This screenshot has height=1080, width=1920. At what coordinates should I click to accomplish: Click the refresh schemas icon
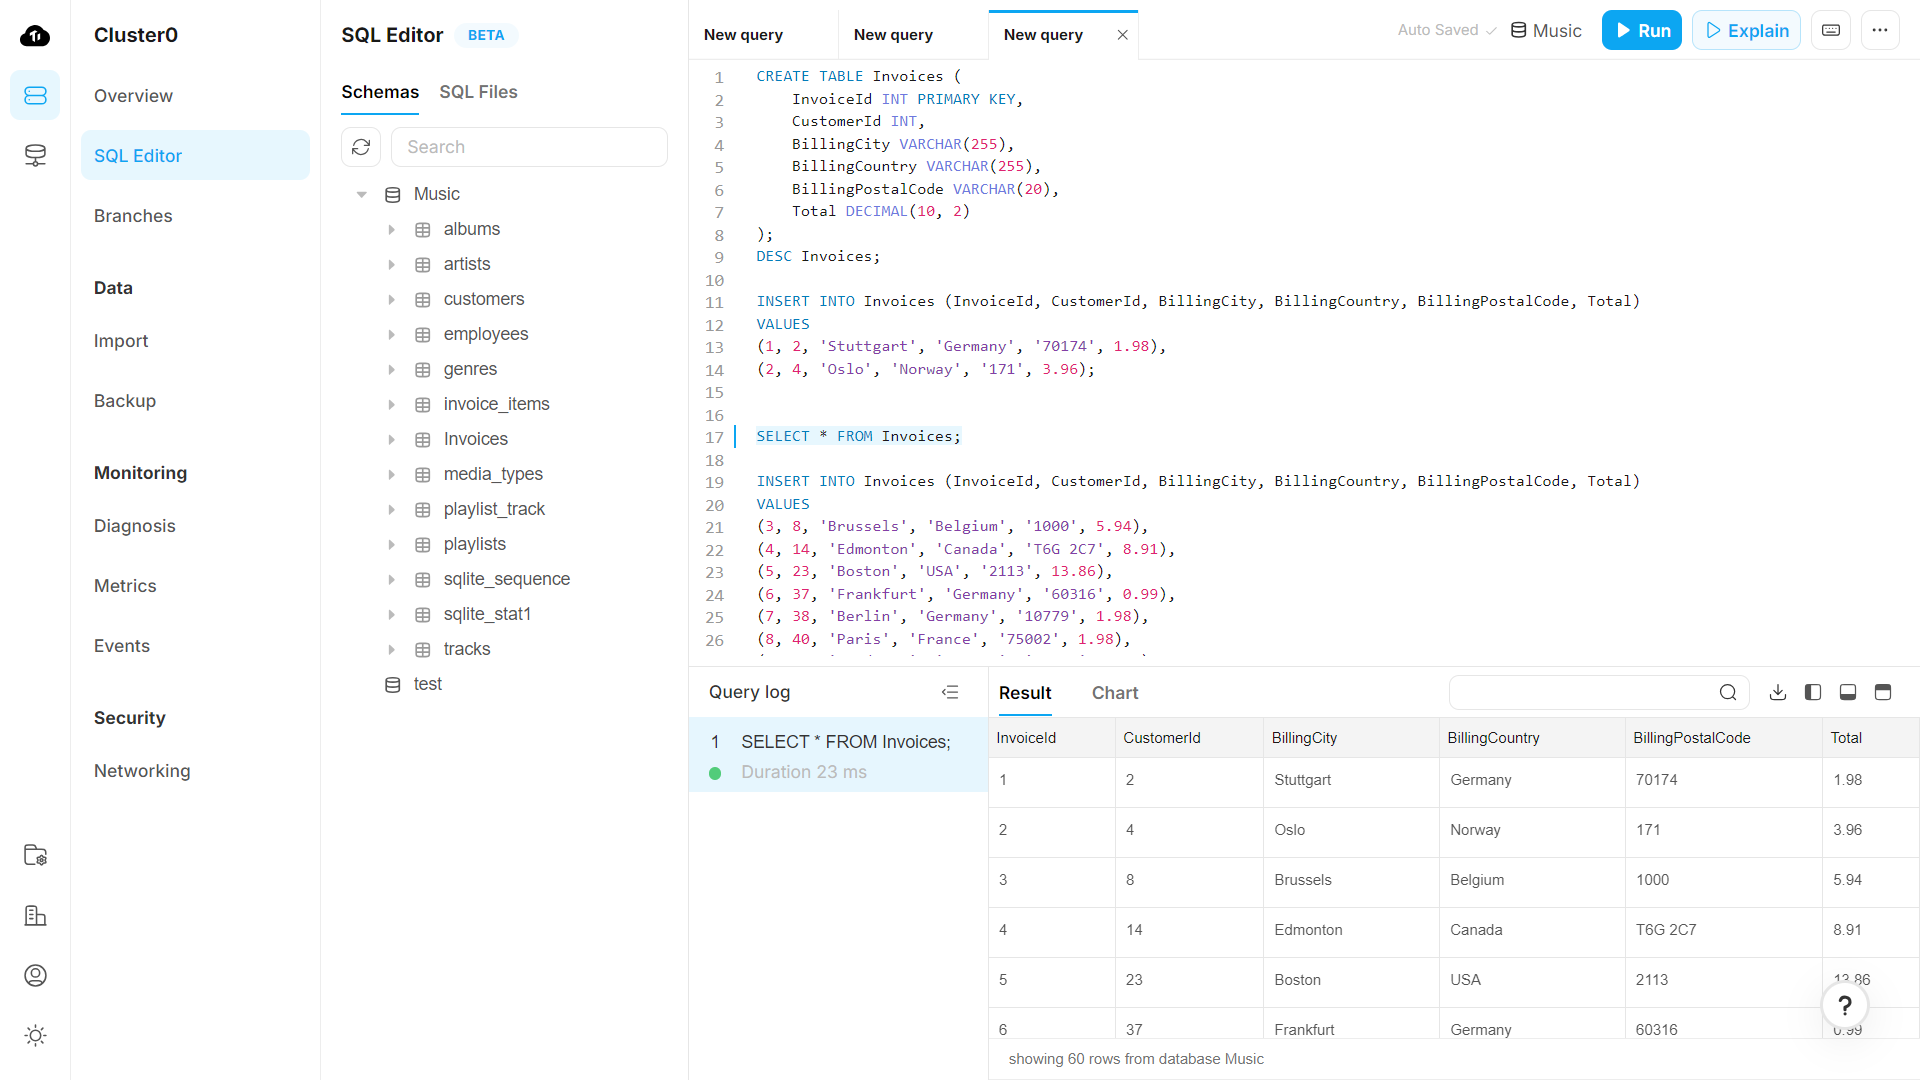click(361, 147)
